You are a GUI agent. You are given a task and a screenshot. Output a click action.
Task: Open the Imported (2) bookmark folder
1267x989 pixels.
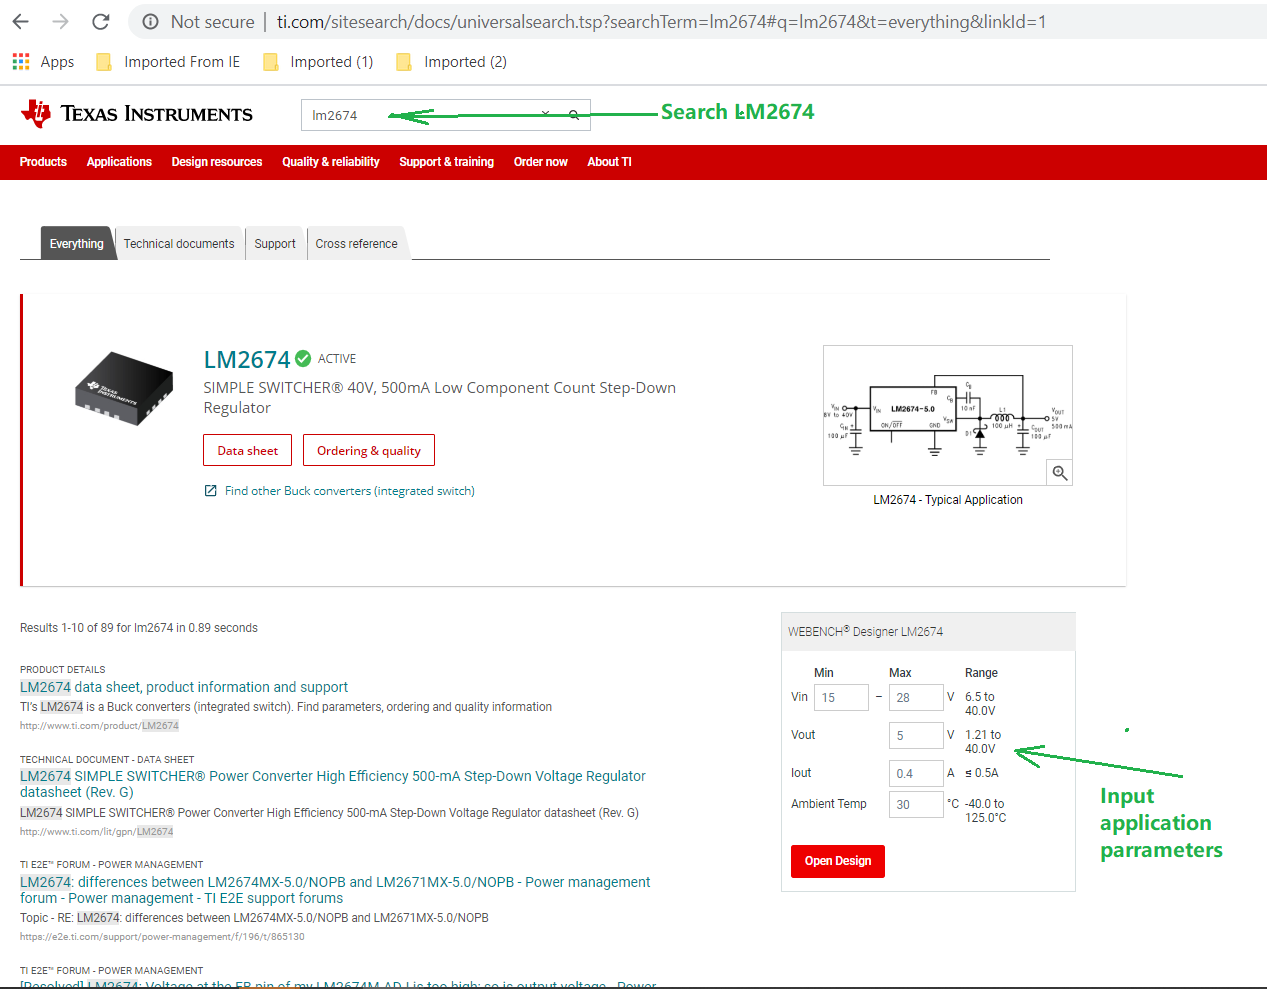pyautogui.click(x=452, y=62)
